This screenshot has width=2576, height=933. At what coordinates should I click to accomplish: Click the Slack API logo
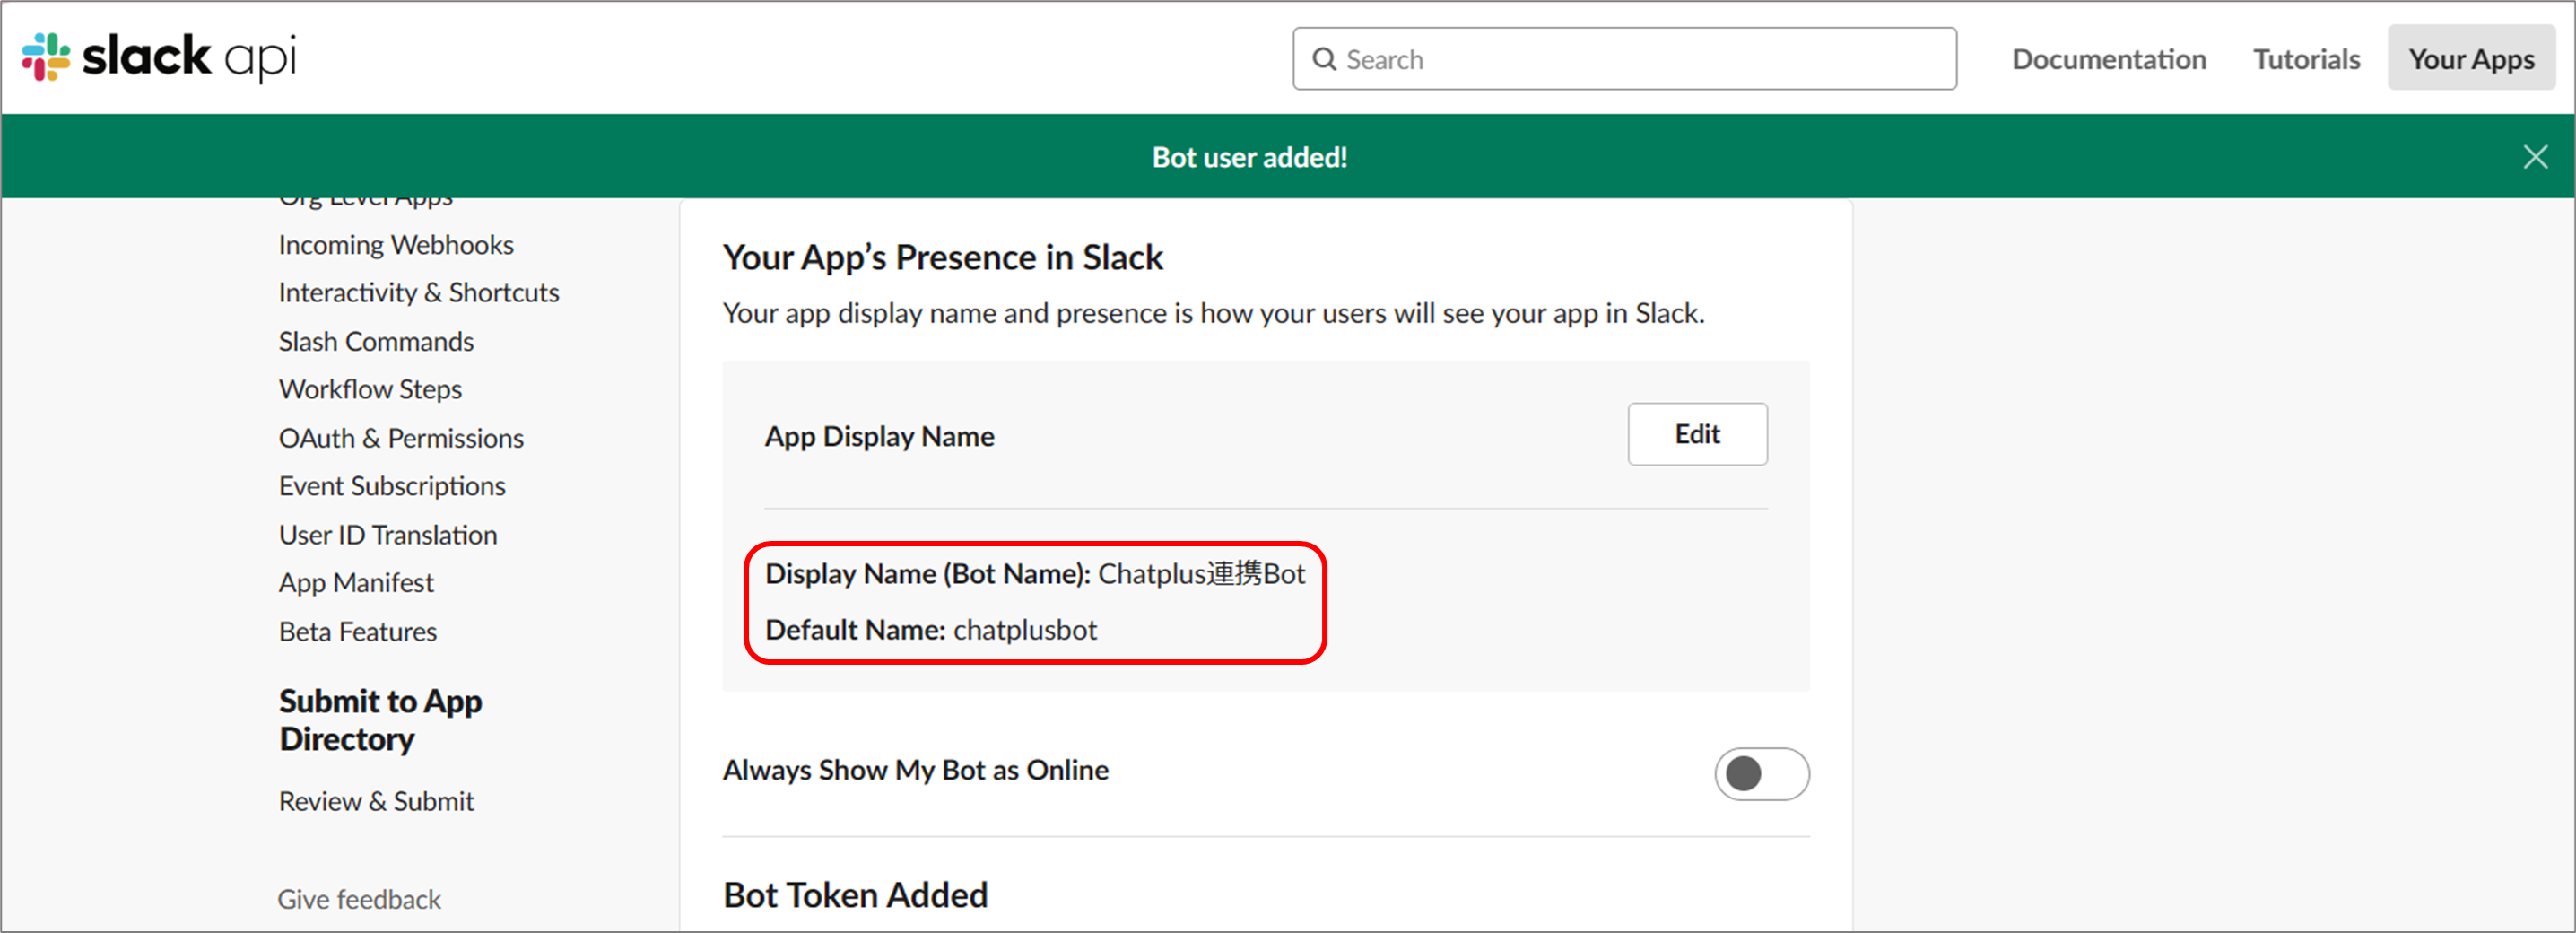pos(159,57)
